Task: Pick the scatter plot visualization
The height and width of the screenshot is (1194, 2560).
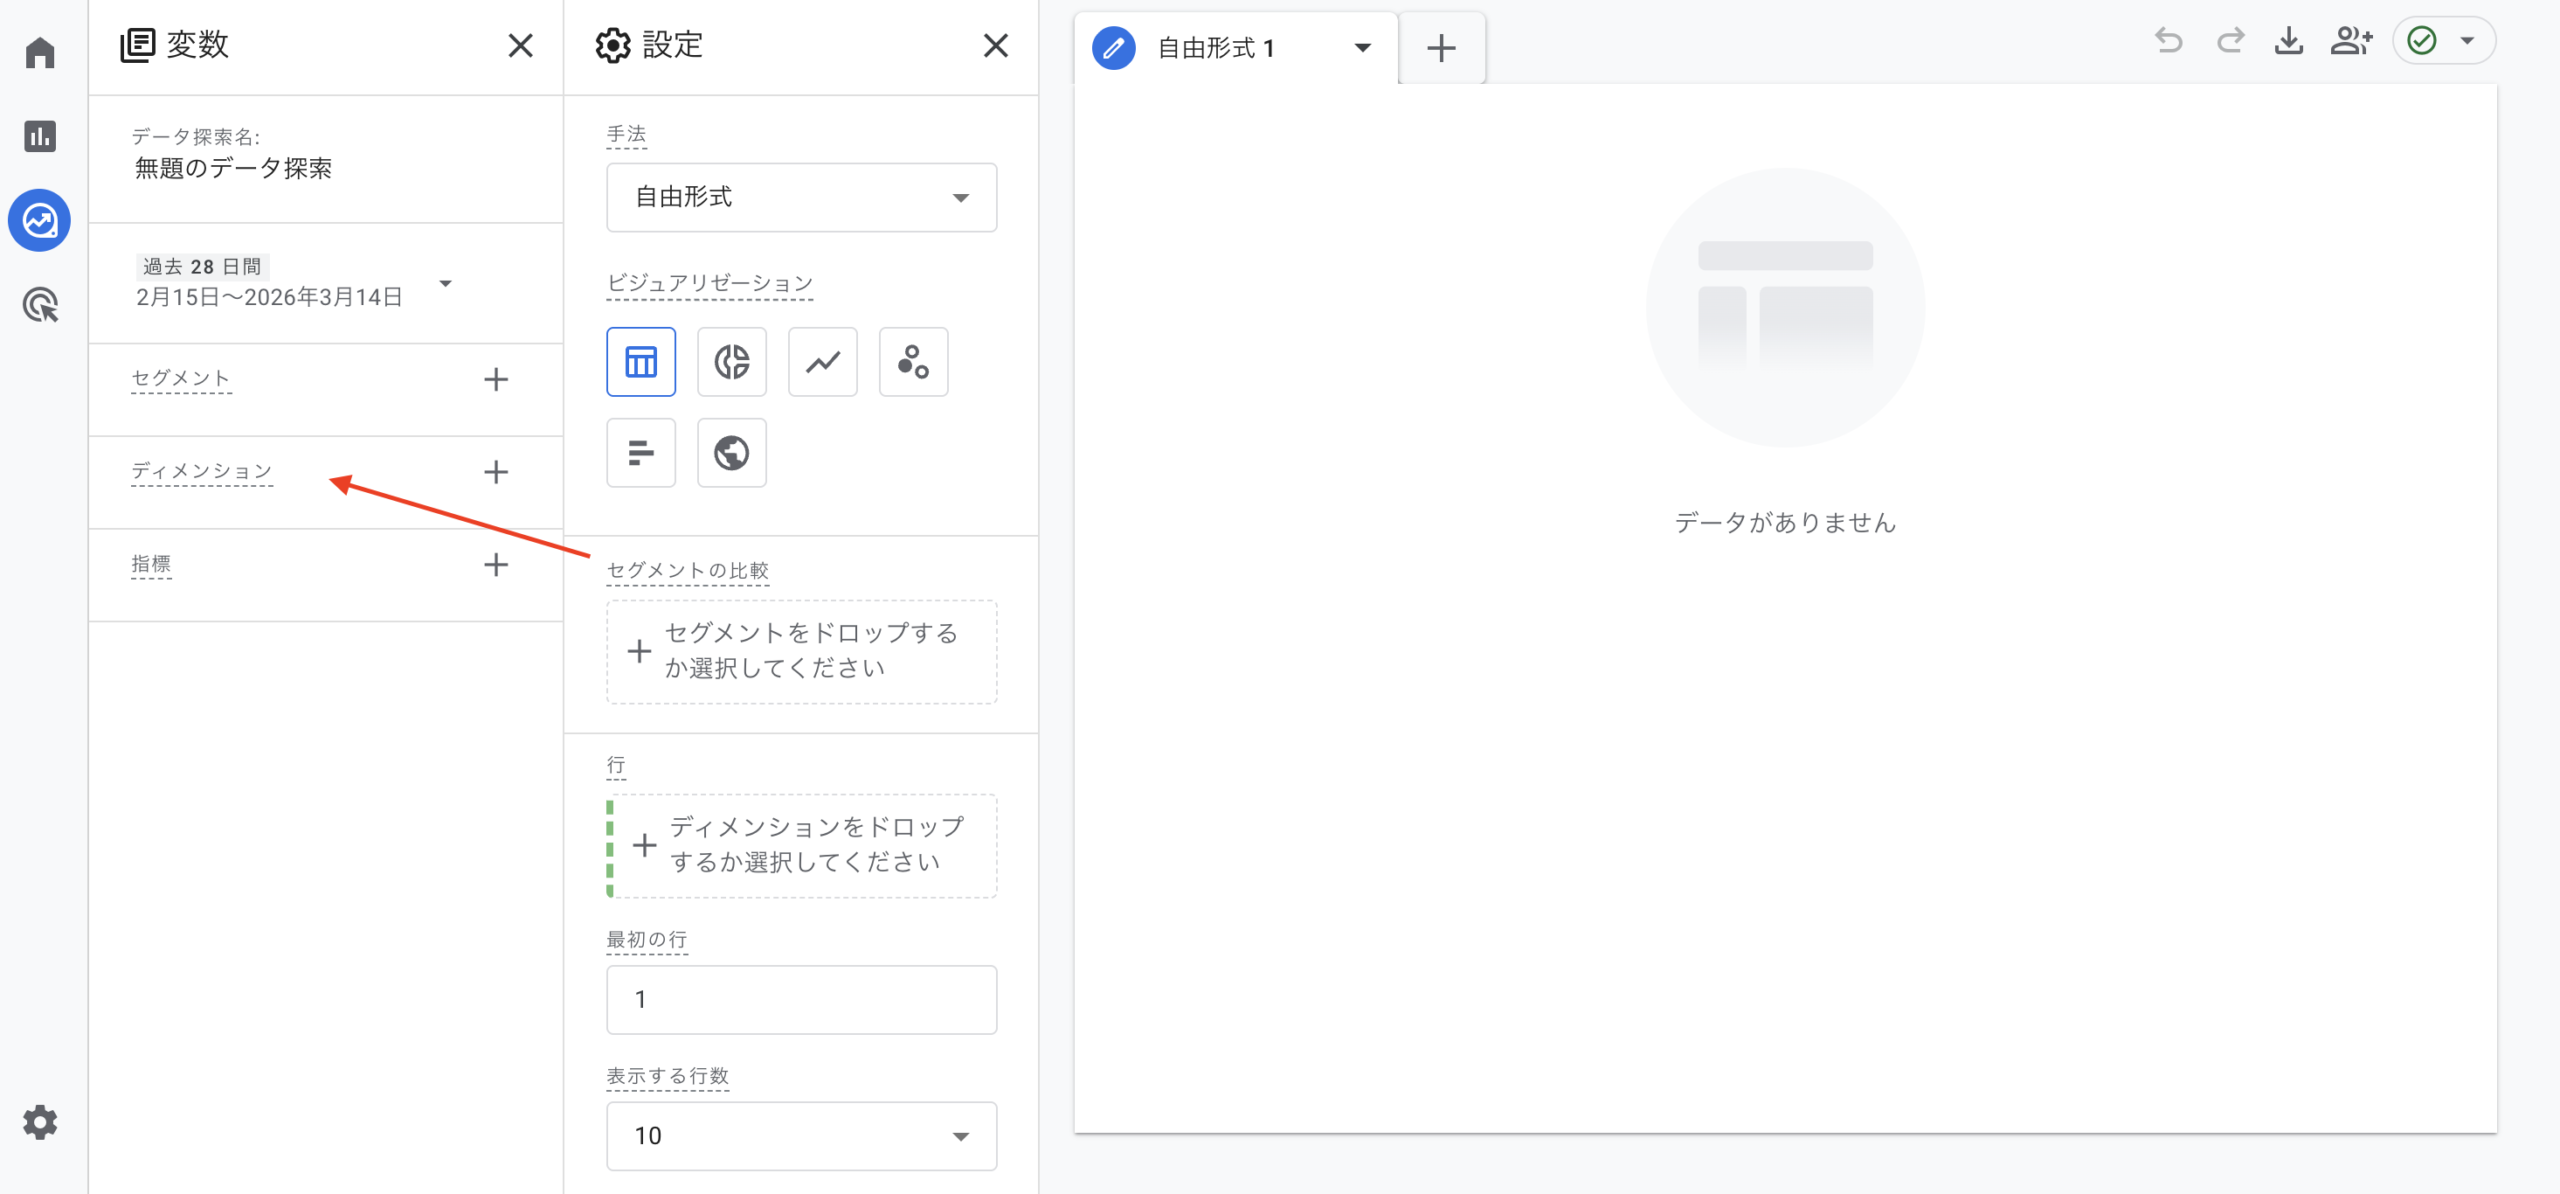Action: click(x=913, y=361)
